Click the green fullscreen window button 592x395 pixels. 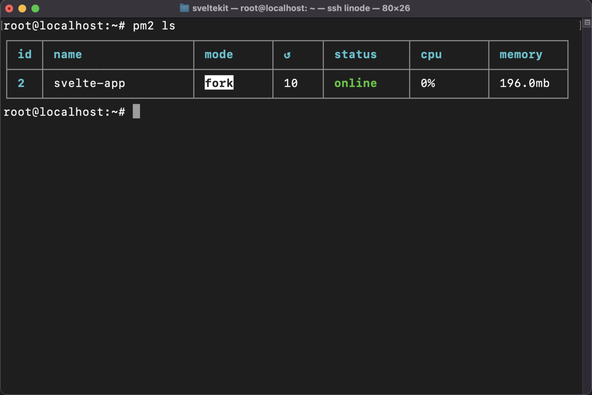[35, 8]
